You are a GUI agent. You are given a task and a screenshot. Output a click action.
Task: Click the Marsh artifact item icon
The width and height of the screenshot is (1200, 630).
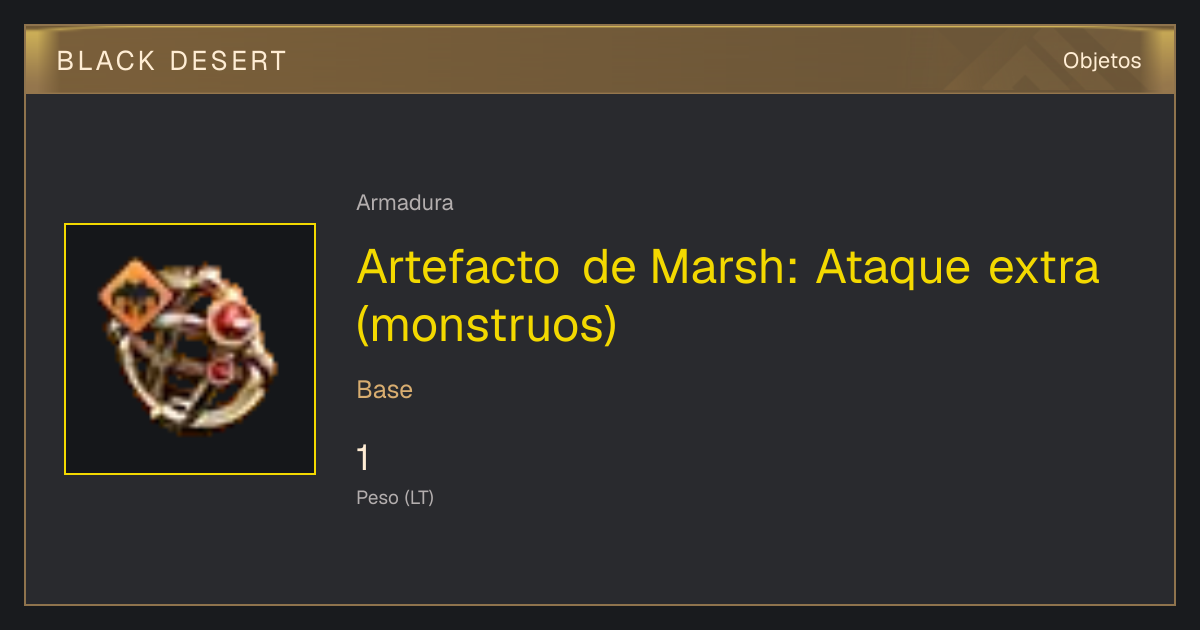190,349
